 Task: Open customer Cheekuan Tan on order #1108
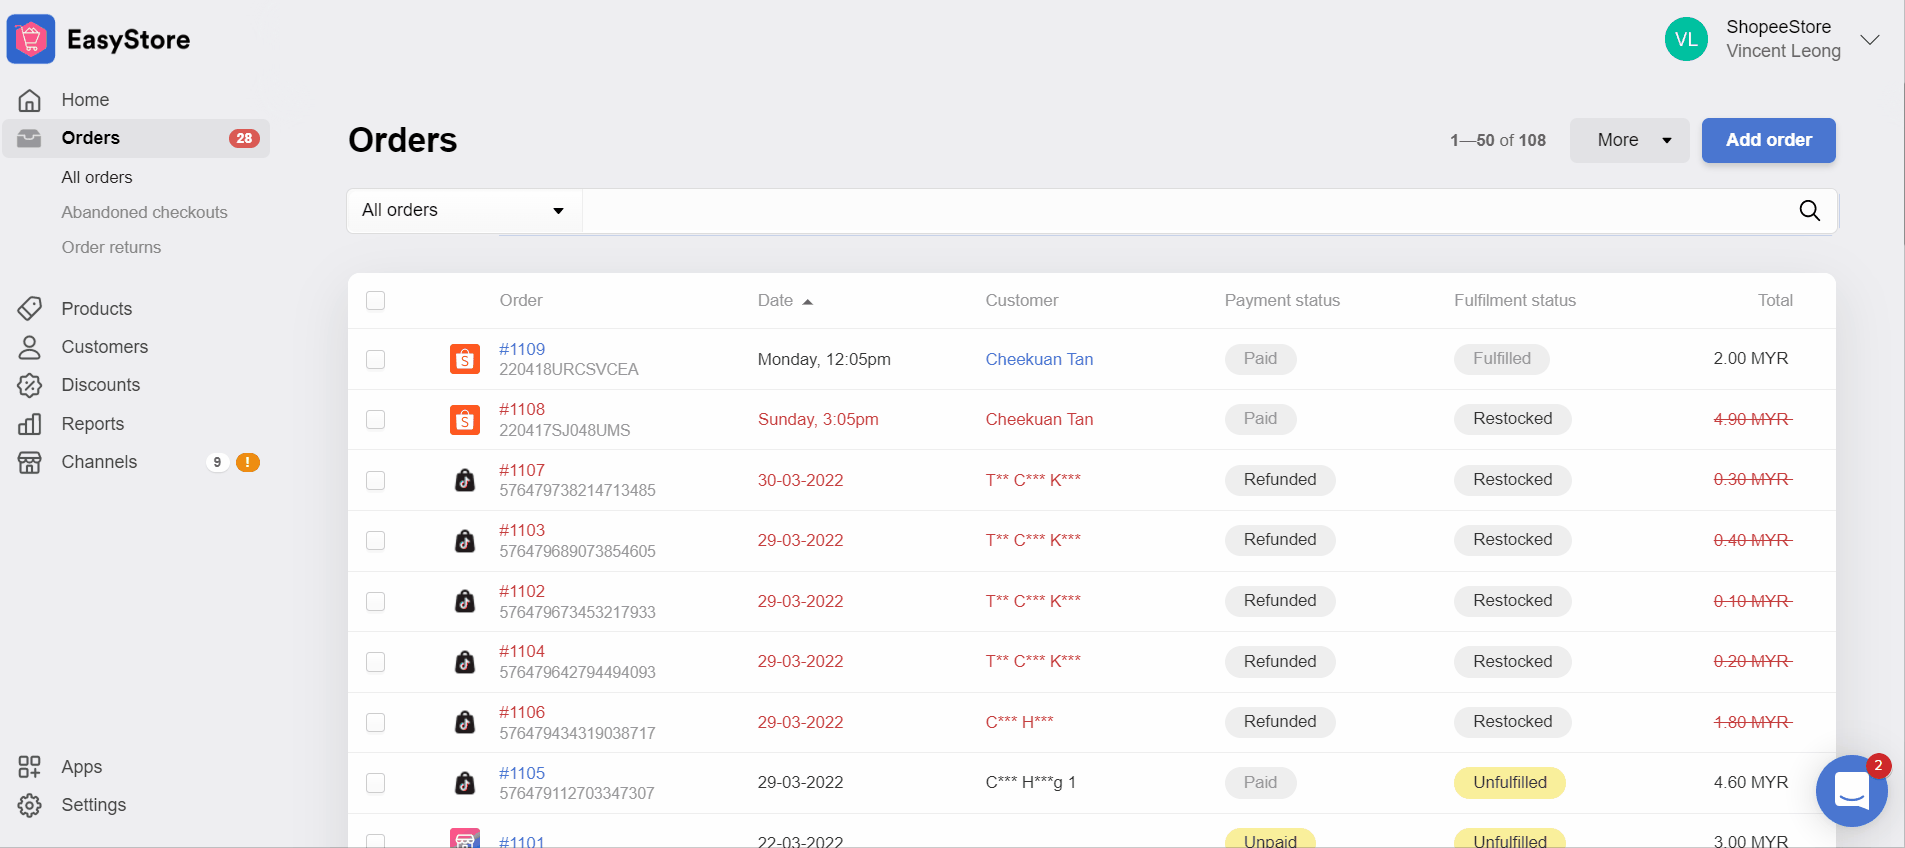point(1039,420)
